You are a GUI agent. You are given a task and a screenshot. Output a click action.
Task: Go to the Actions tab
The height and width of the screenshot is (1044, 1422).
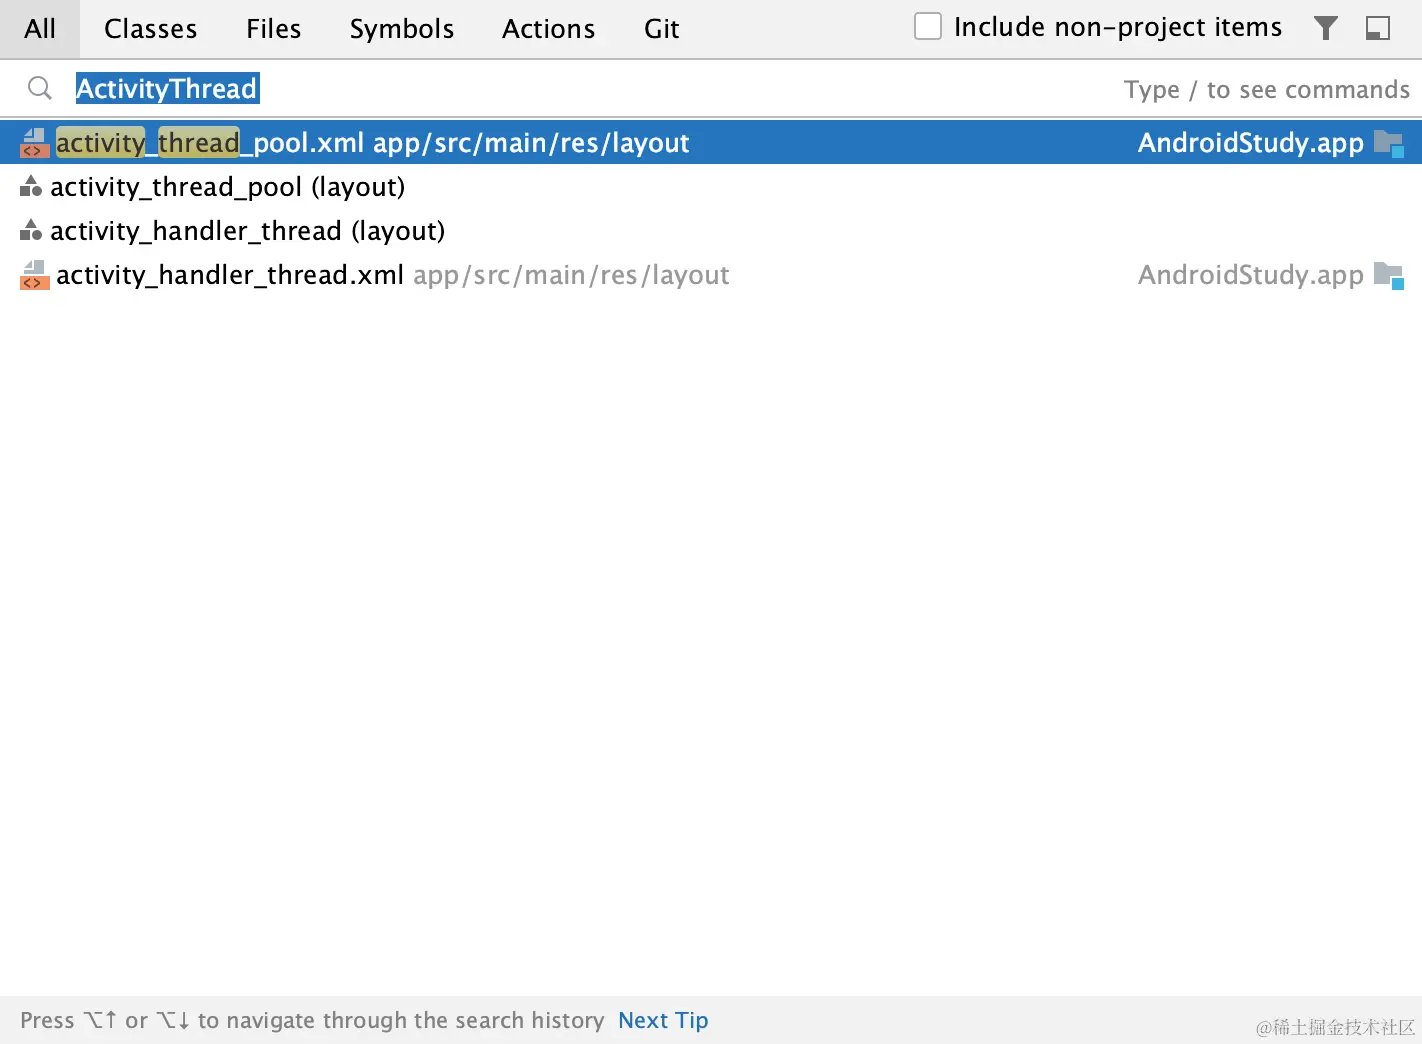[549, 29]
